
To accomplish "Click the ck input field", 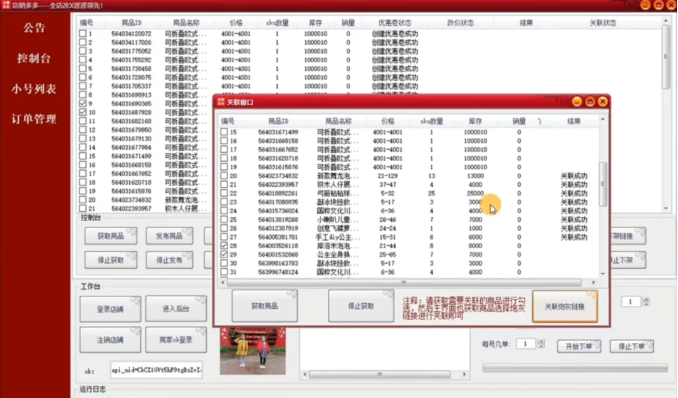I will click(156, 370).
